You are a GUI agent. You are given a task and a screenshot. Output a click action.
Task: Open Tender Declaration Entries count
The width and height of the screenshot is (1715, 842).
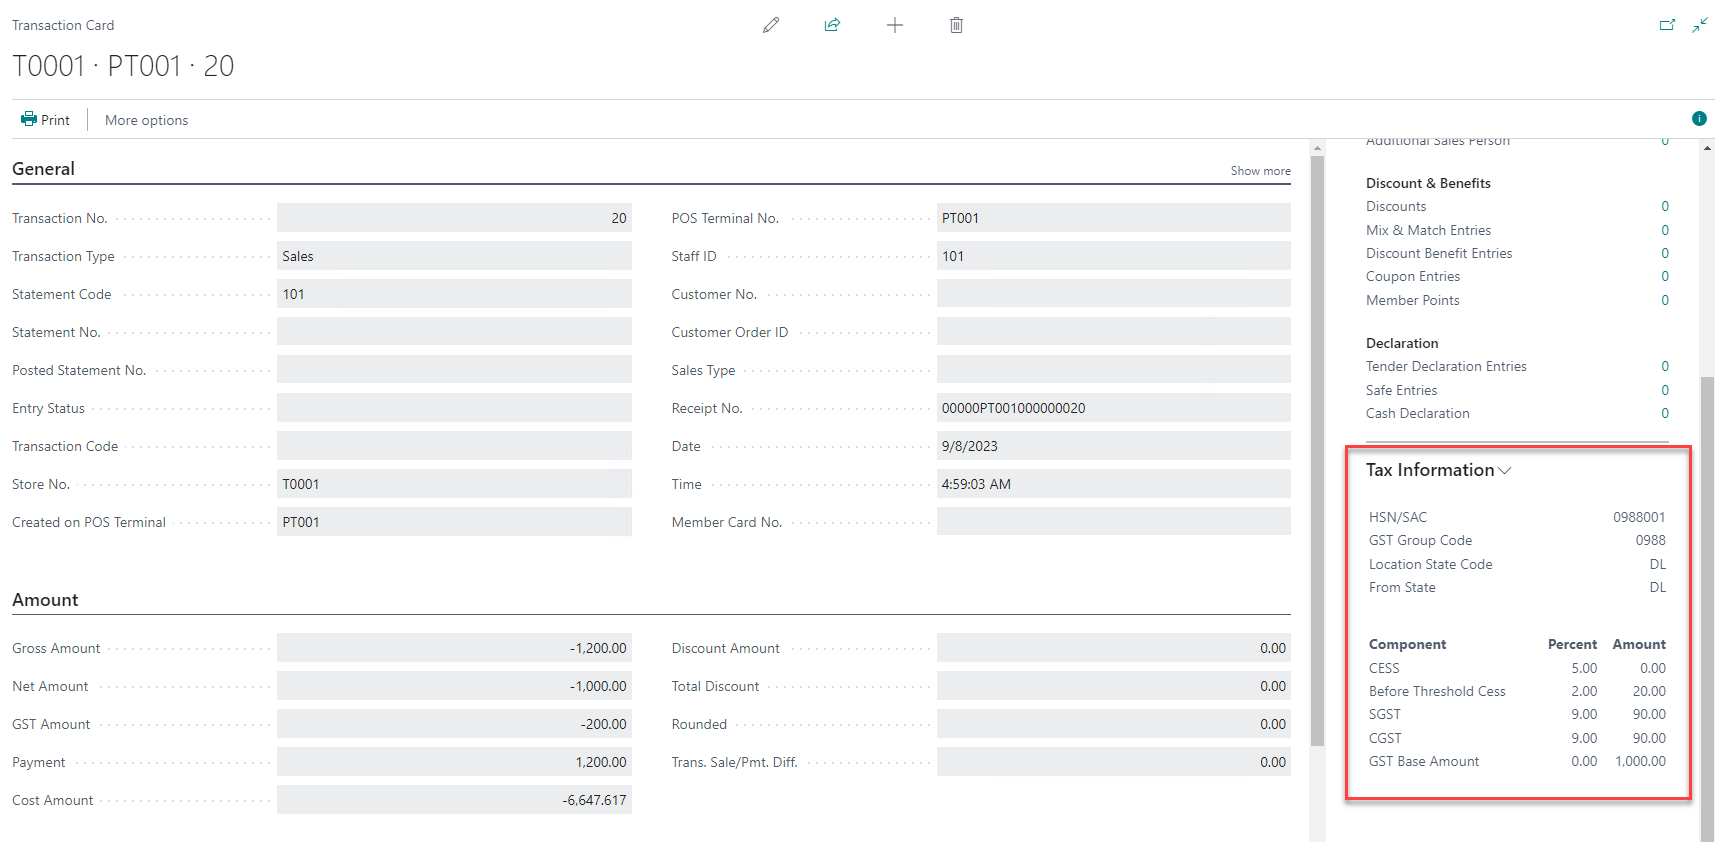pyautogui.click(x=1664, y=366)
